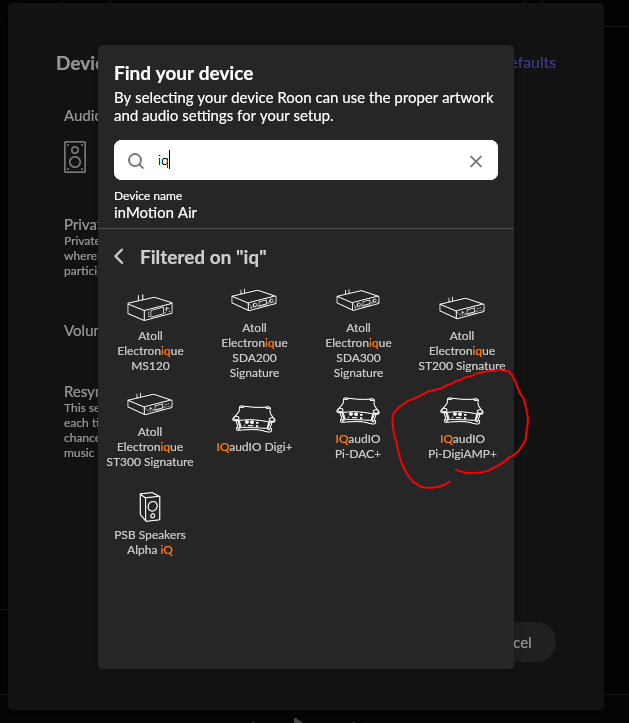Click the 'Pi-DigiAMP+' label text

[x=462, y=454]
